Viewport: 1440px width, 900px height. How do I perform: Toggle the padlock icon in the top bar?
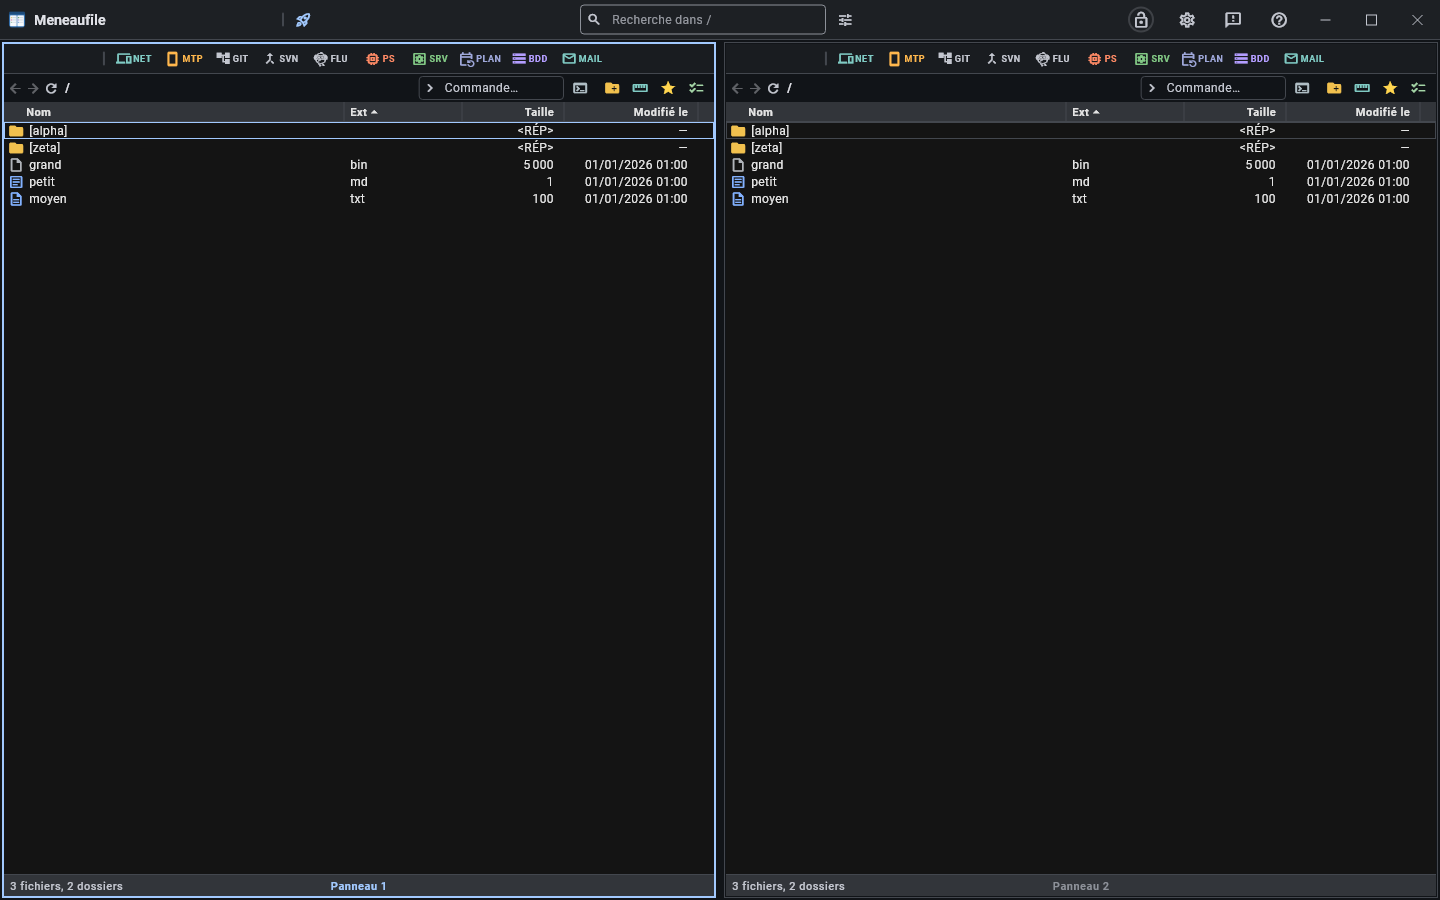(1141, 20)
